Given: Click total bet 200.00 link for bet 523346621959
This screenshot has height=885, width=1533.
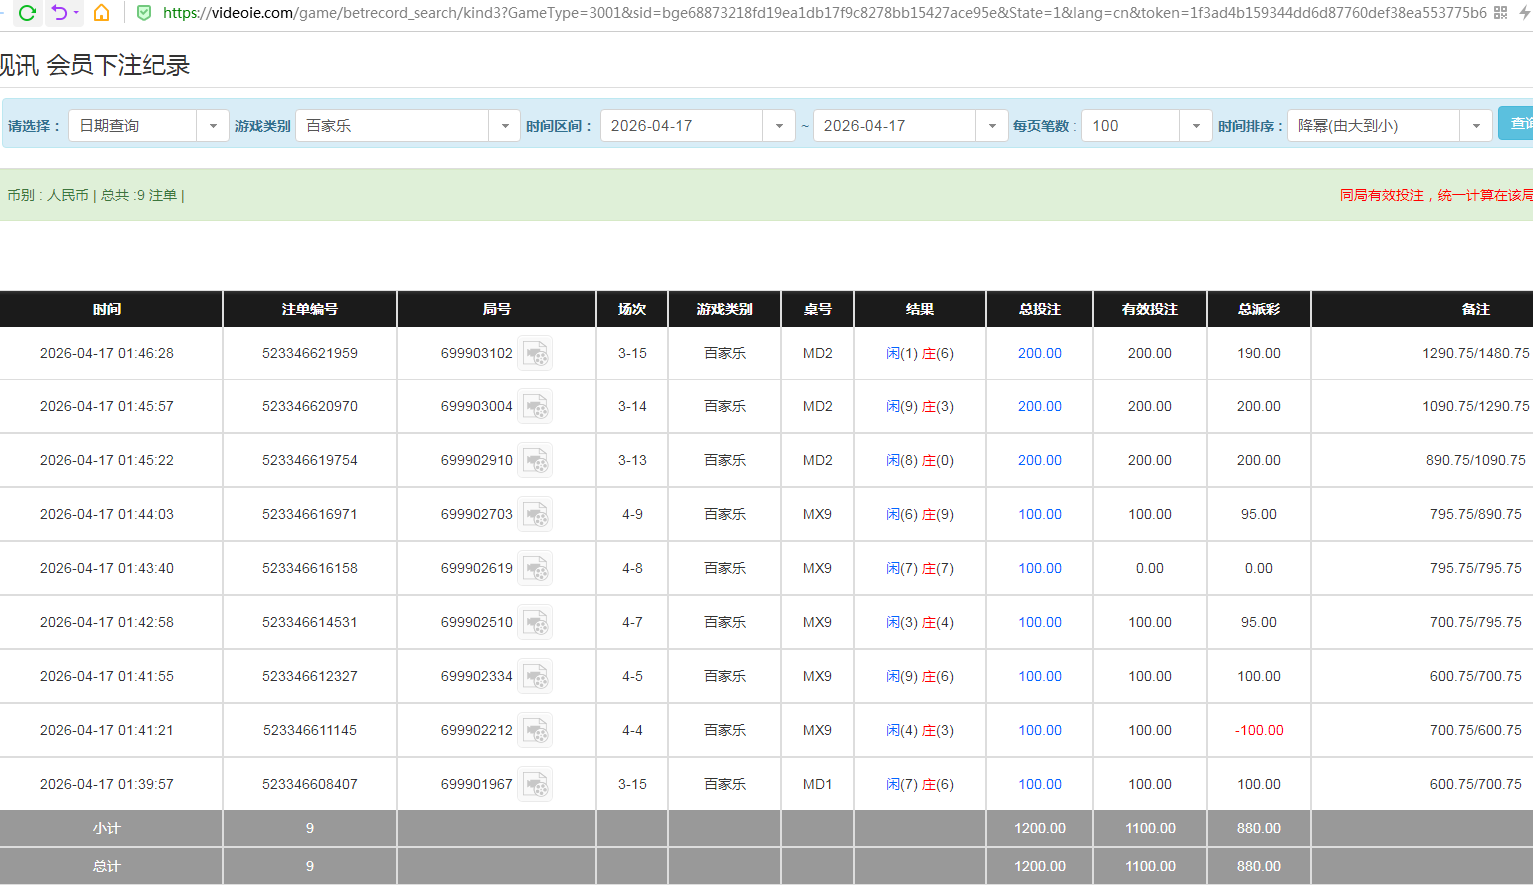Looking at the screenshot, I should 1039,354.
